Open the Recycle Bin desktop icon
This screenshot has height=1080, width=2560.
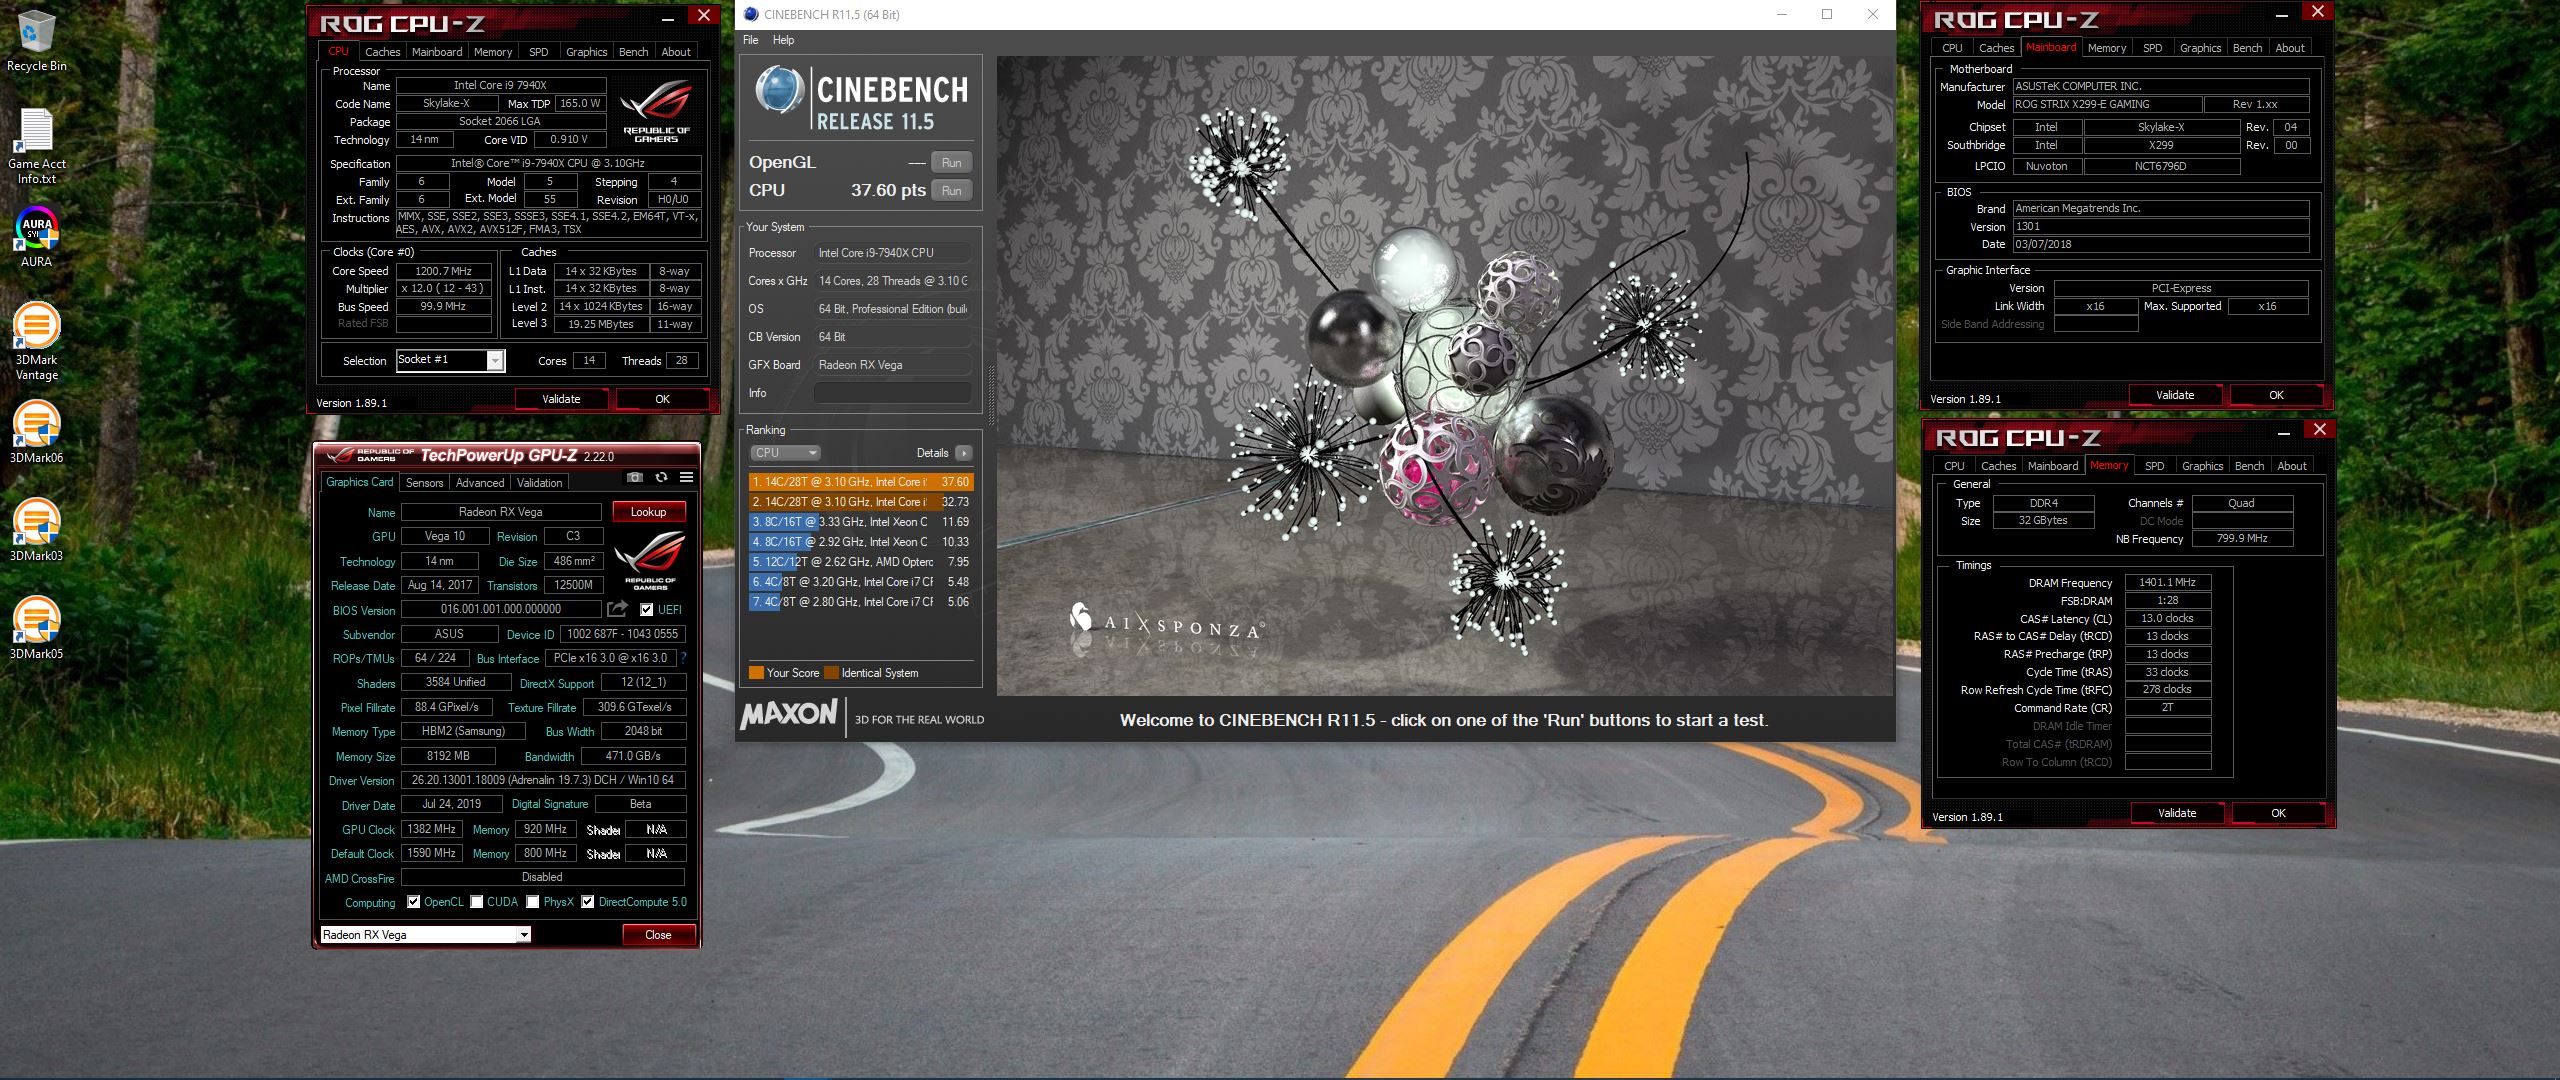(x=36, y=41)
